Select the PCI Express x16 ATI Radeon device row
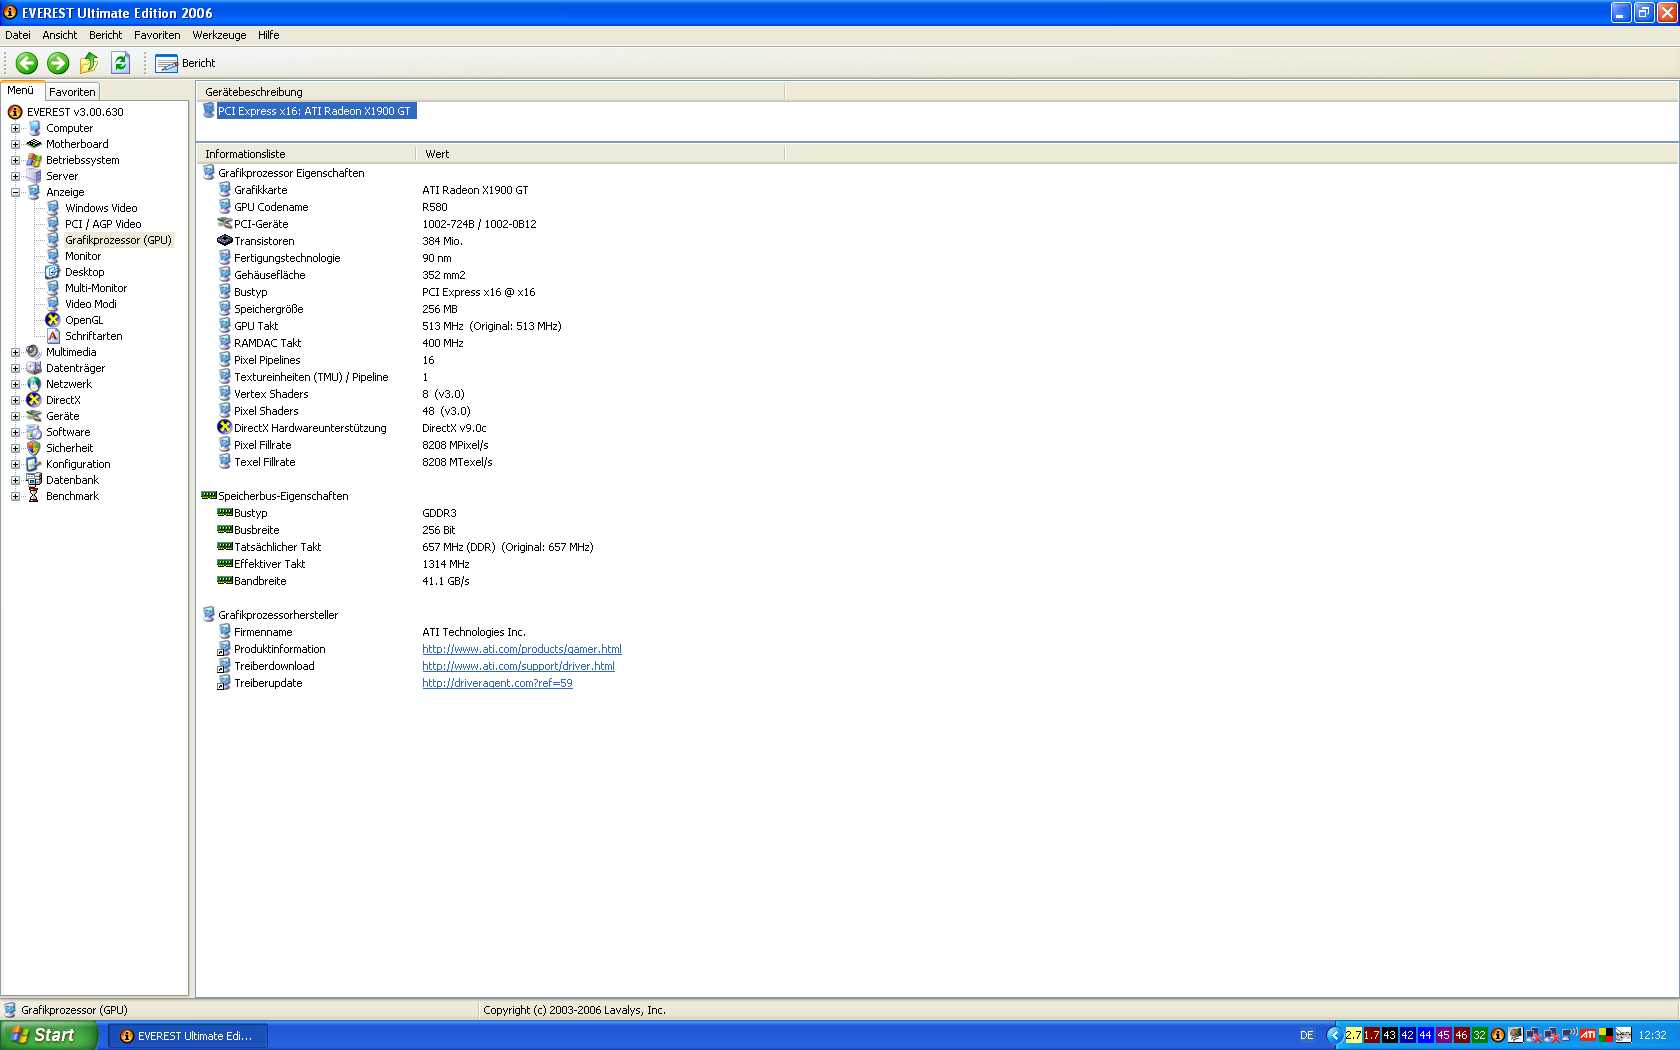Screen dimensions: 1680x1050 (x=309, y=111)
